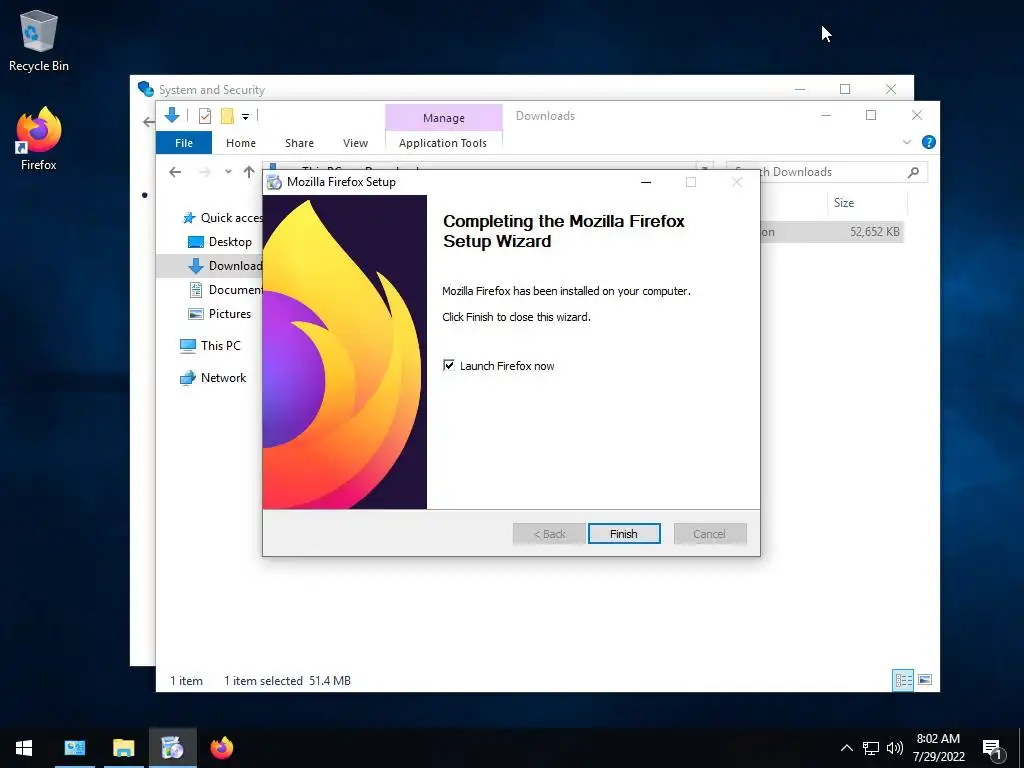Click the search magnifier icon

913,172
